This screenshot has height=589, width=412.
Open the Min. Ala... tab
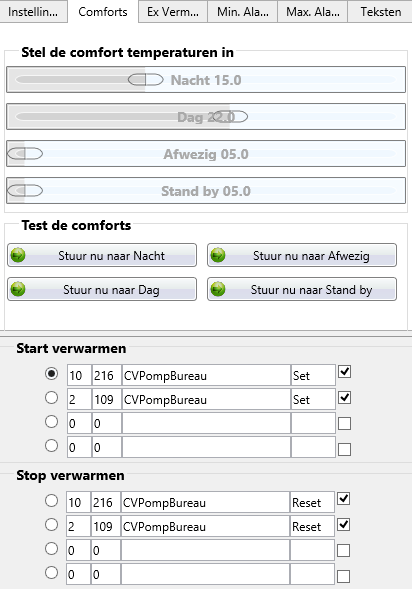coord(243,12)
